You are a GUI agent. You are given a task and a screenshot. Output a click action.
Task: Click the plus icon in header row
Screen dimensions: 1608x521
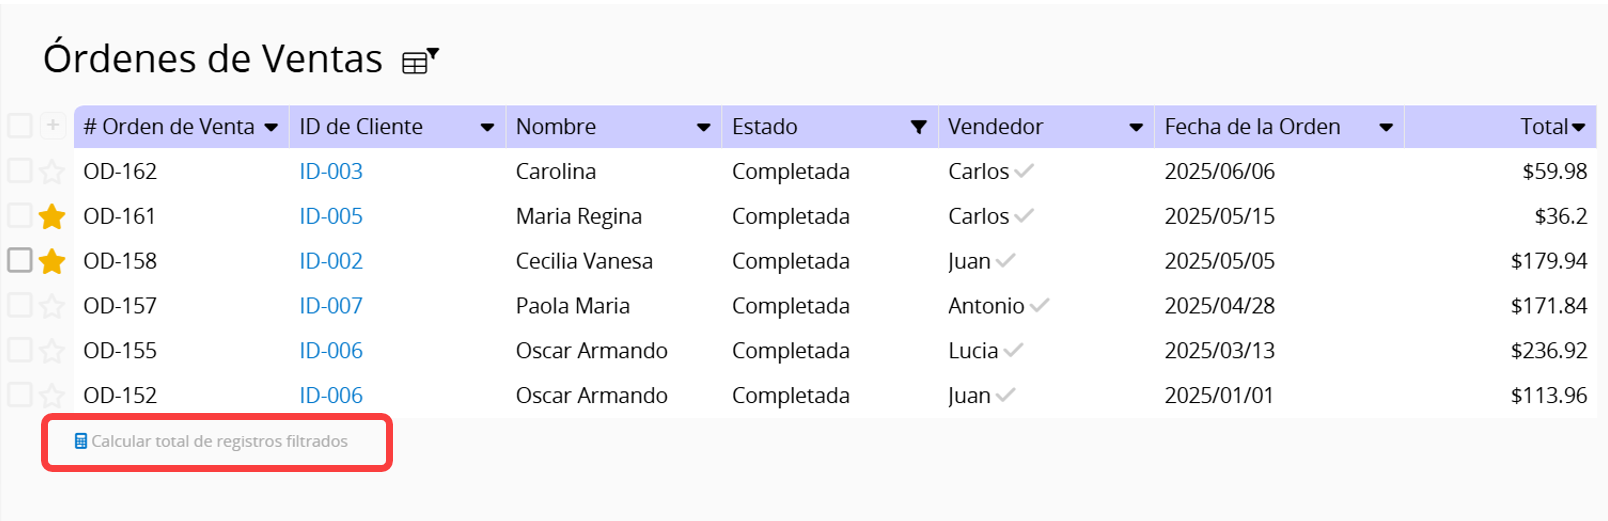53,125
